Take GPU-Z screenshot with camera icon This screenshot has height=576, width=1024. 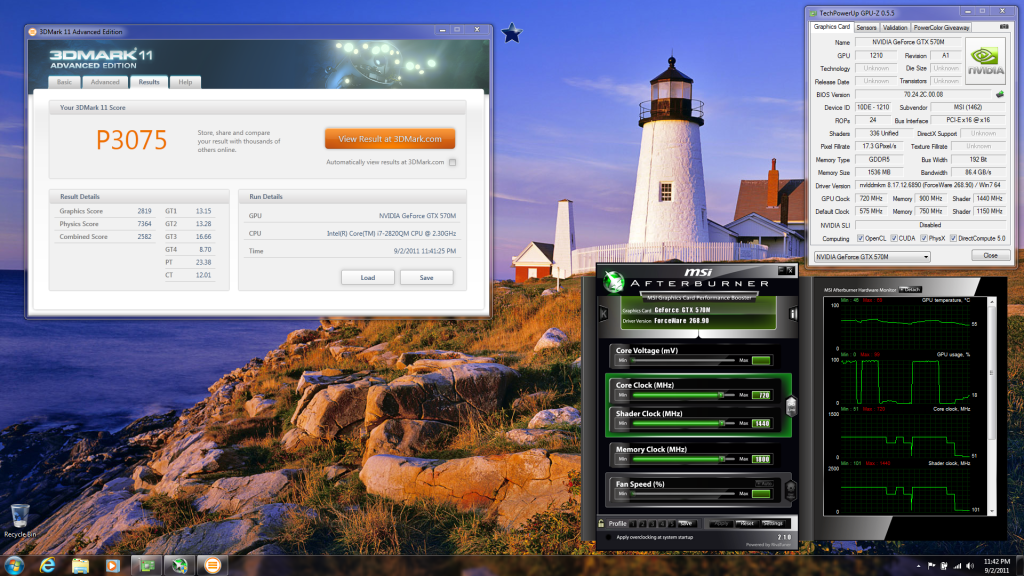pyautogui.click(x=1004, y=27)
